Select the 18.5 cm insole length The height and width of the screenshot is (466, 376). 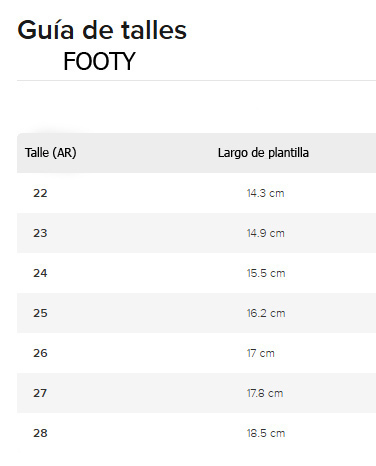(266, 433)
